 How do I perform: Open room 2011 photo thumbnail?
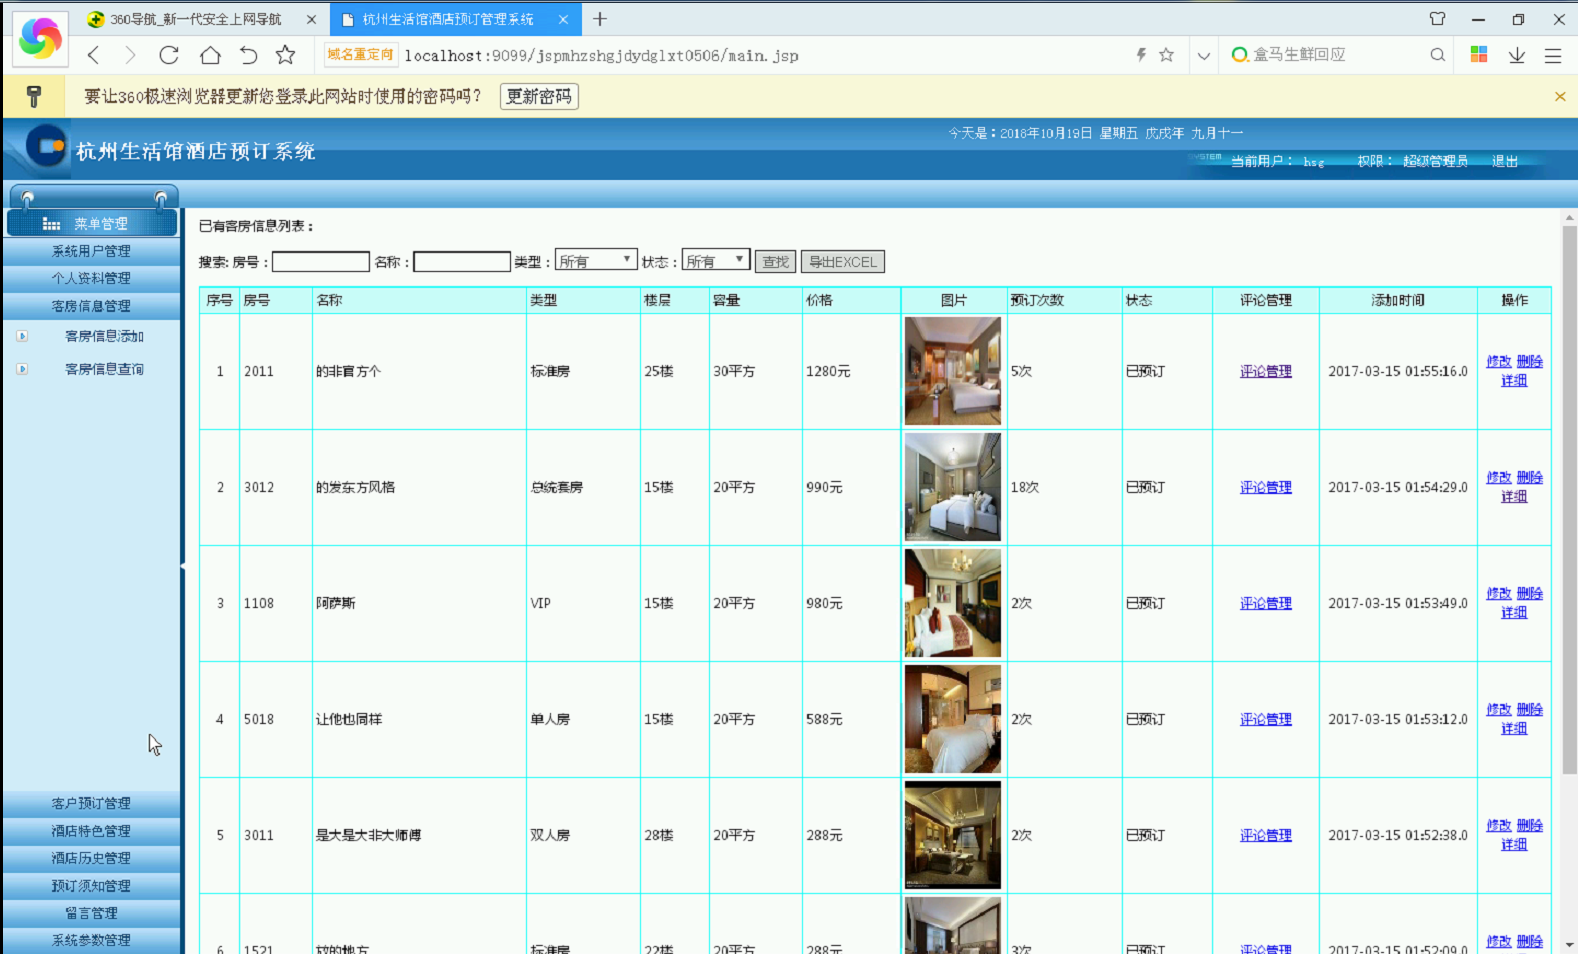click(x=953, y=371)
